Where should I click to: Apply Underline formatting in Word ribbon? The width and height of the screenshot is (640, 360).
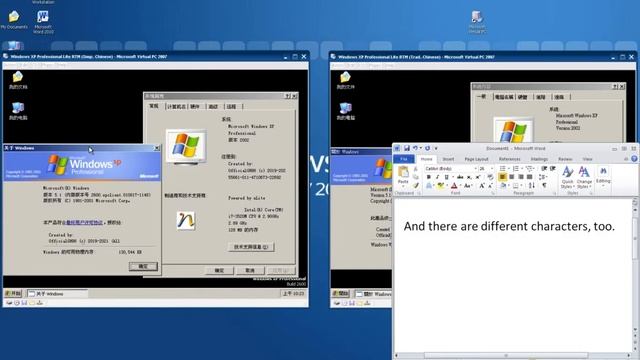click(447, 177)
